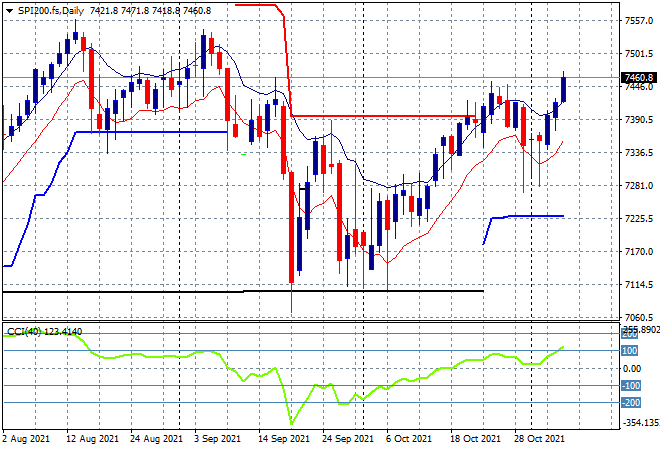Click the short blue horizontal line near 7225
The height and width of the screenshot is (450, 660).
(536, 216)
